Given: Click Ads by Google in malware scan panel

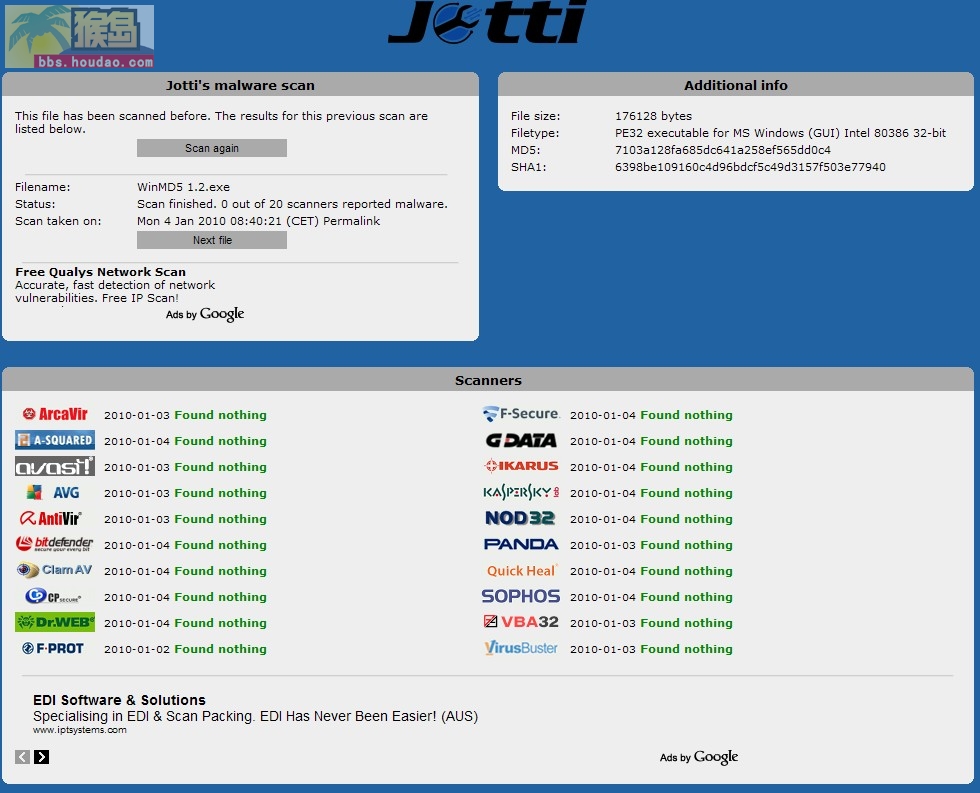Looking at the screenshot, I should [x=205, y=314].
